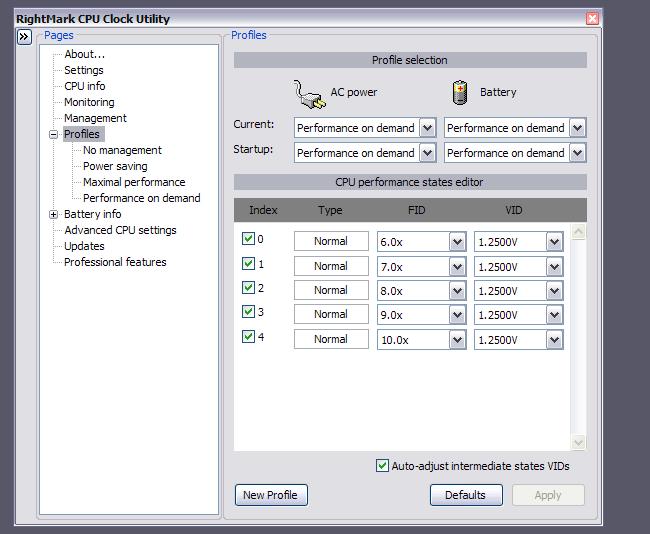Open the Updates page
This screenshot has height=534, width=650.
point(84,246)
